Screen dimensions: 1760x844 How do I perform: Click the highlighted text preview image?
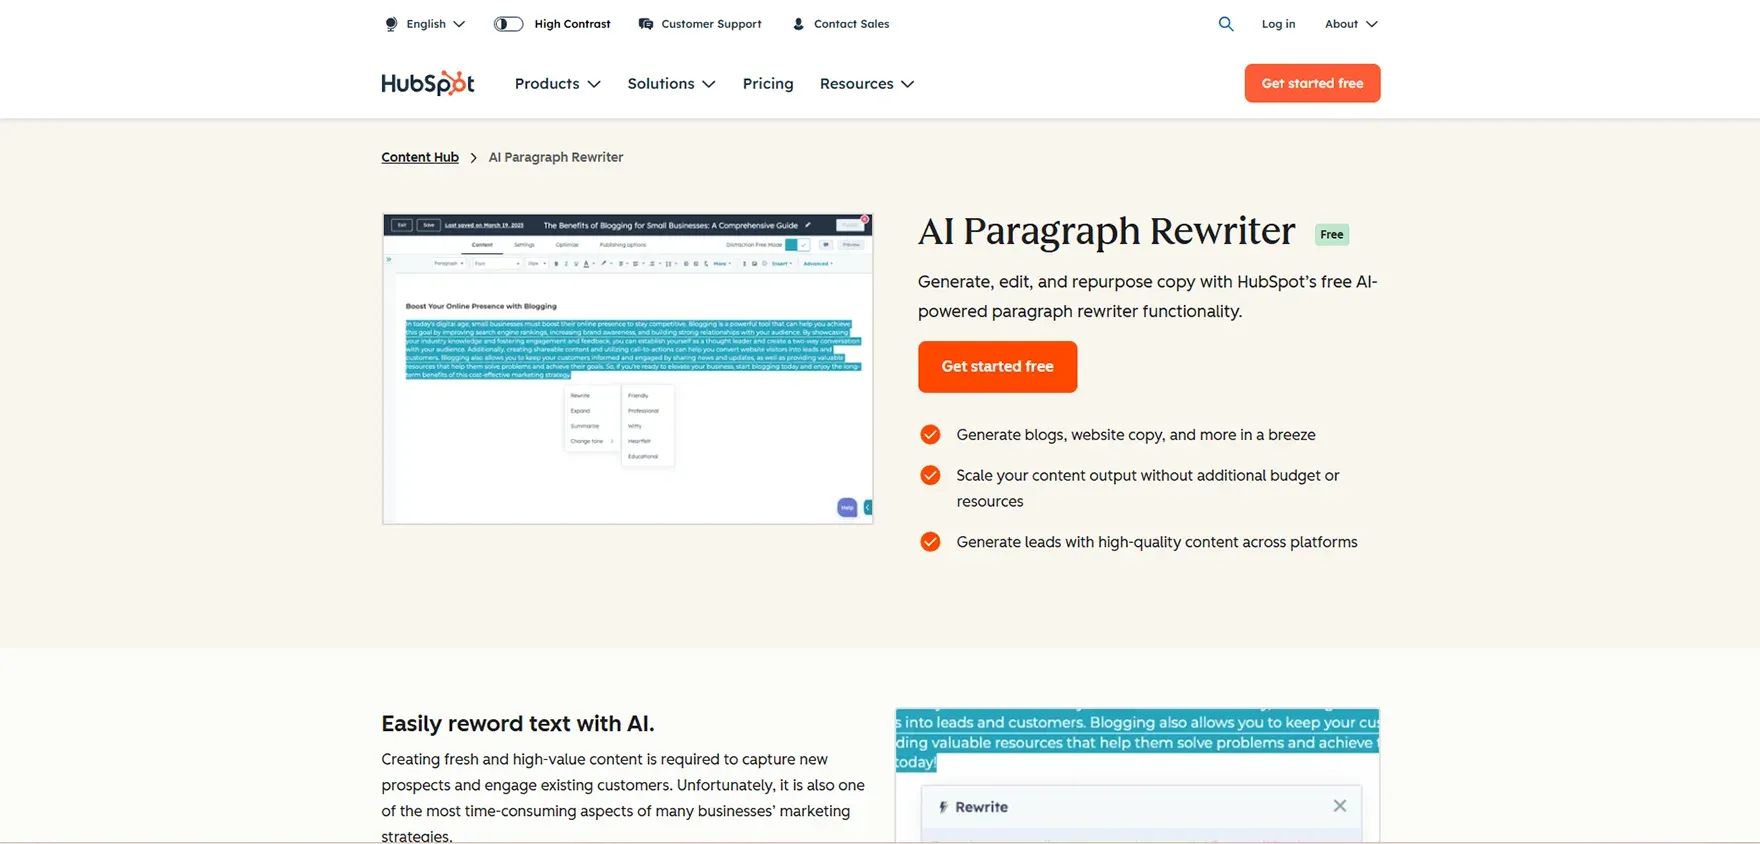pyautogui.click(x=1137, y=775)
